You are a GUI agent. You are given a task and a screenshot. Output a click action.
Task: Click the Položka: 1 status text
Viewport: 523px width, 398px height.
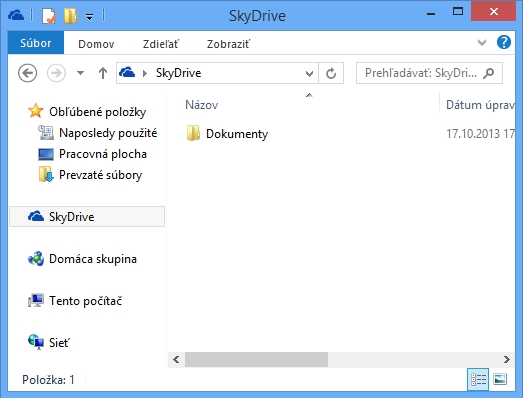48,380
